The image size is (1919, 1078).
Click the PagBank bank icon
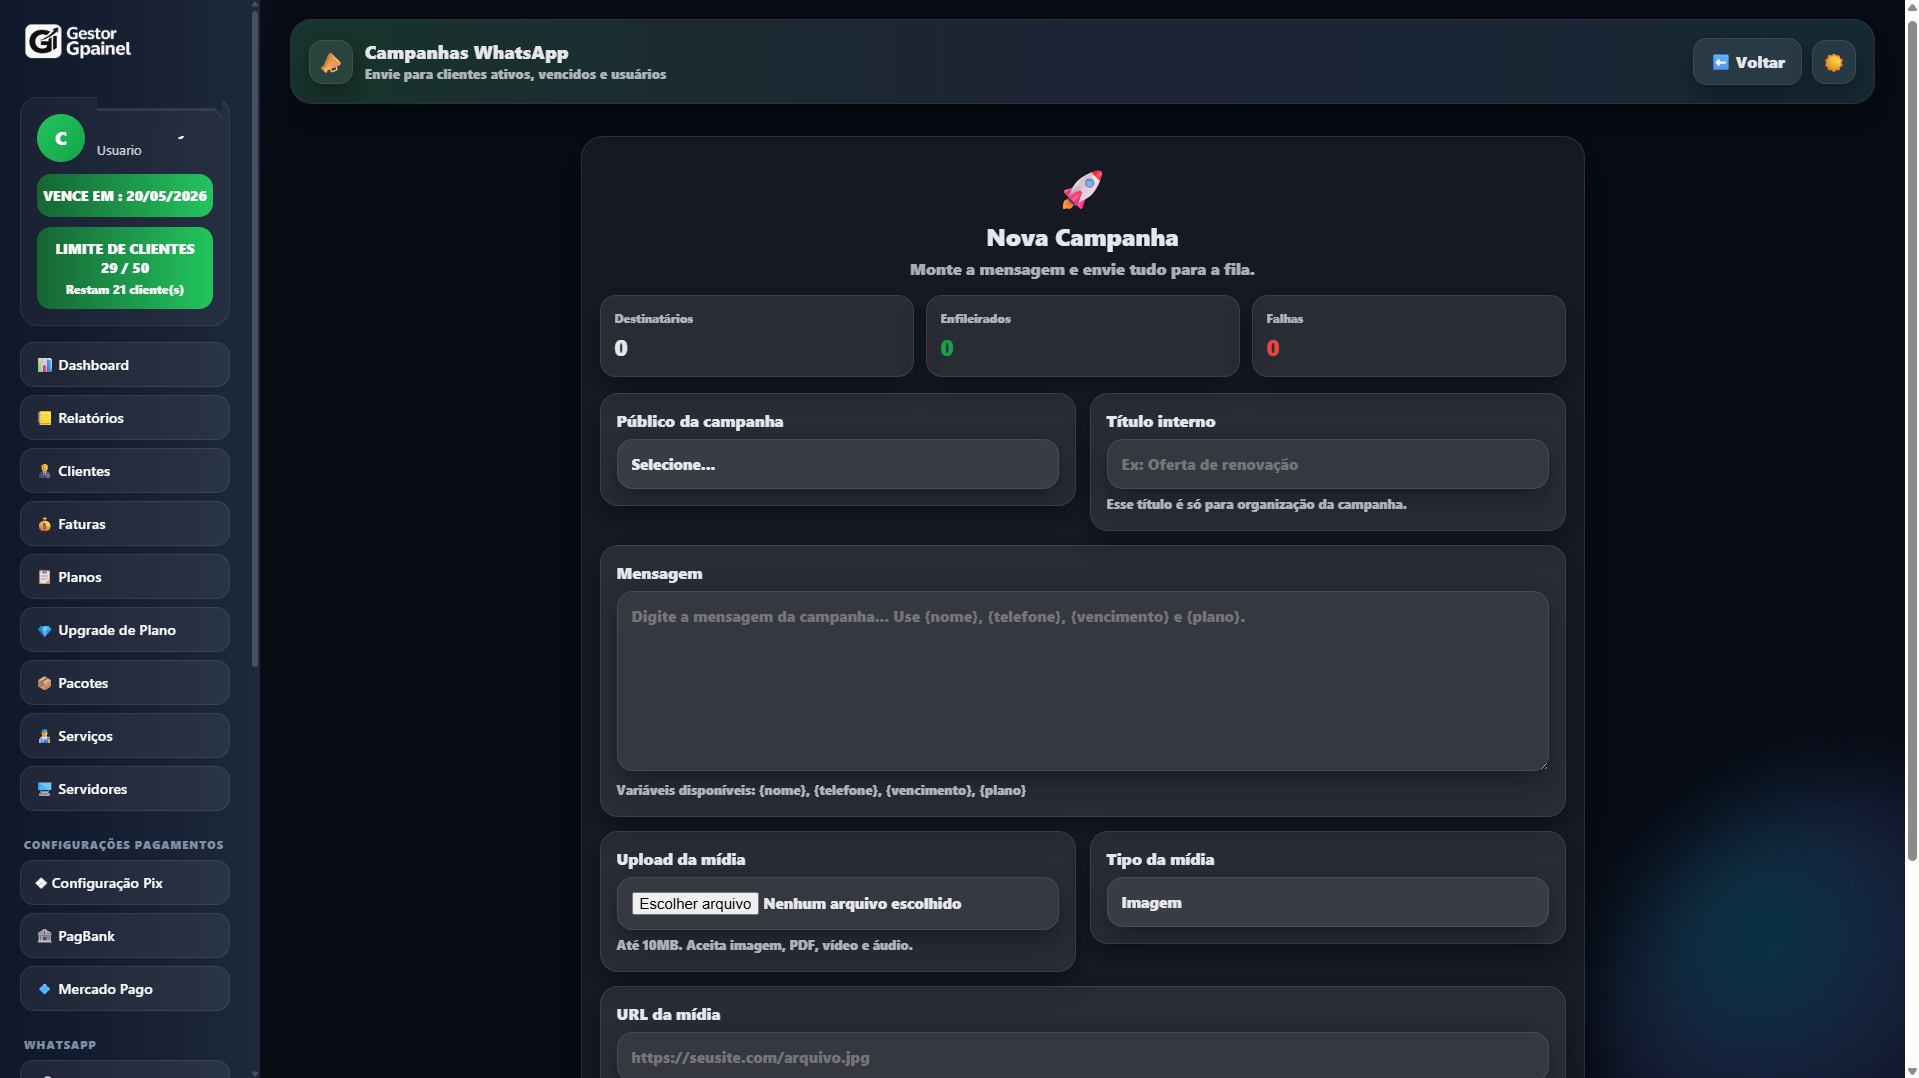tap(44, 936)
